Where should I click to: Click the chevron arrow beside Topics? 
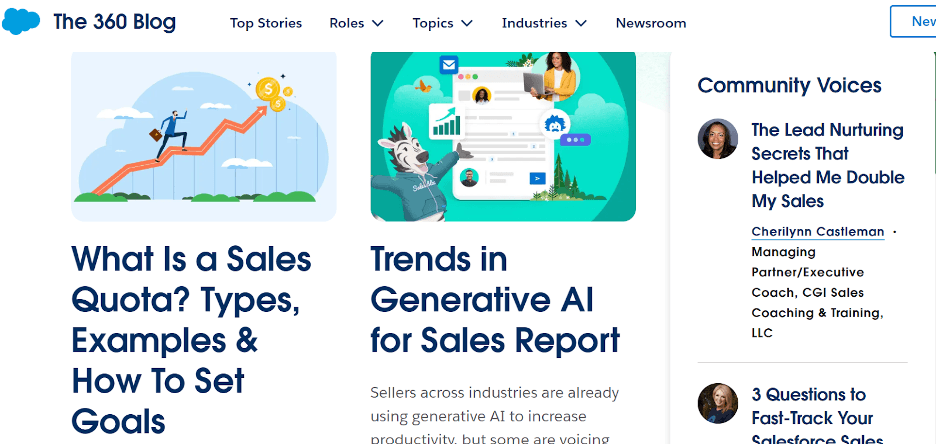[467, 23]
